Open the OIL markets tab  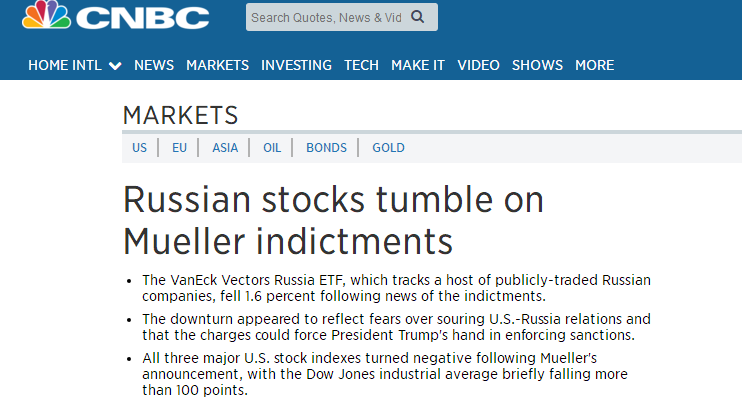[272, 148]
